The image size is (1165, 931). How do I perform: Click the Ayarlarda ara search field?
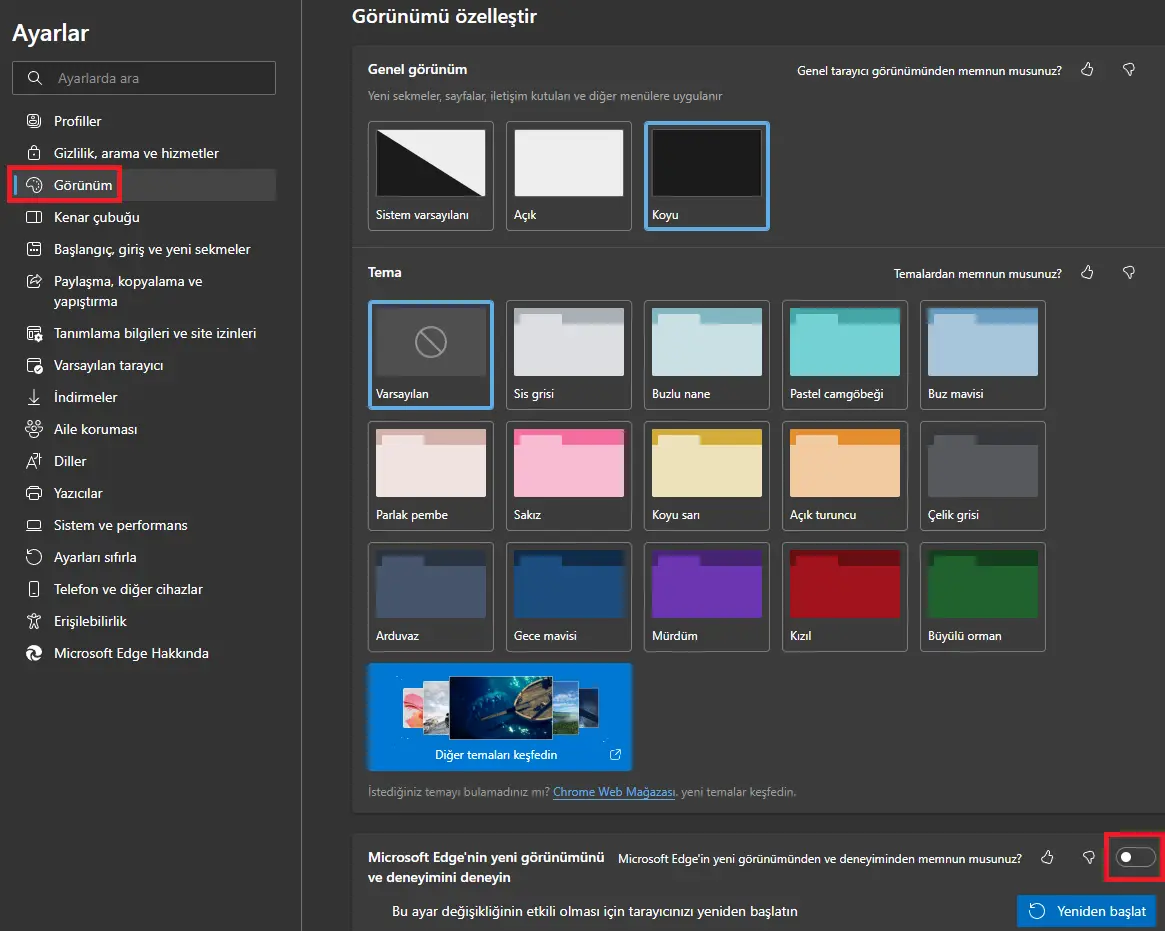(x=144, y=78)
